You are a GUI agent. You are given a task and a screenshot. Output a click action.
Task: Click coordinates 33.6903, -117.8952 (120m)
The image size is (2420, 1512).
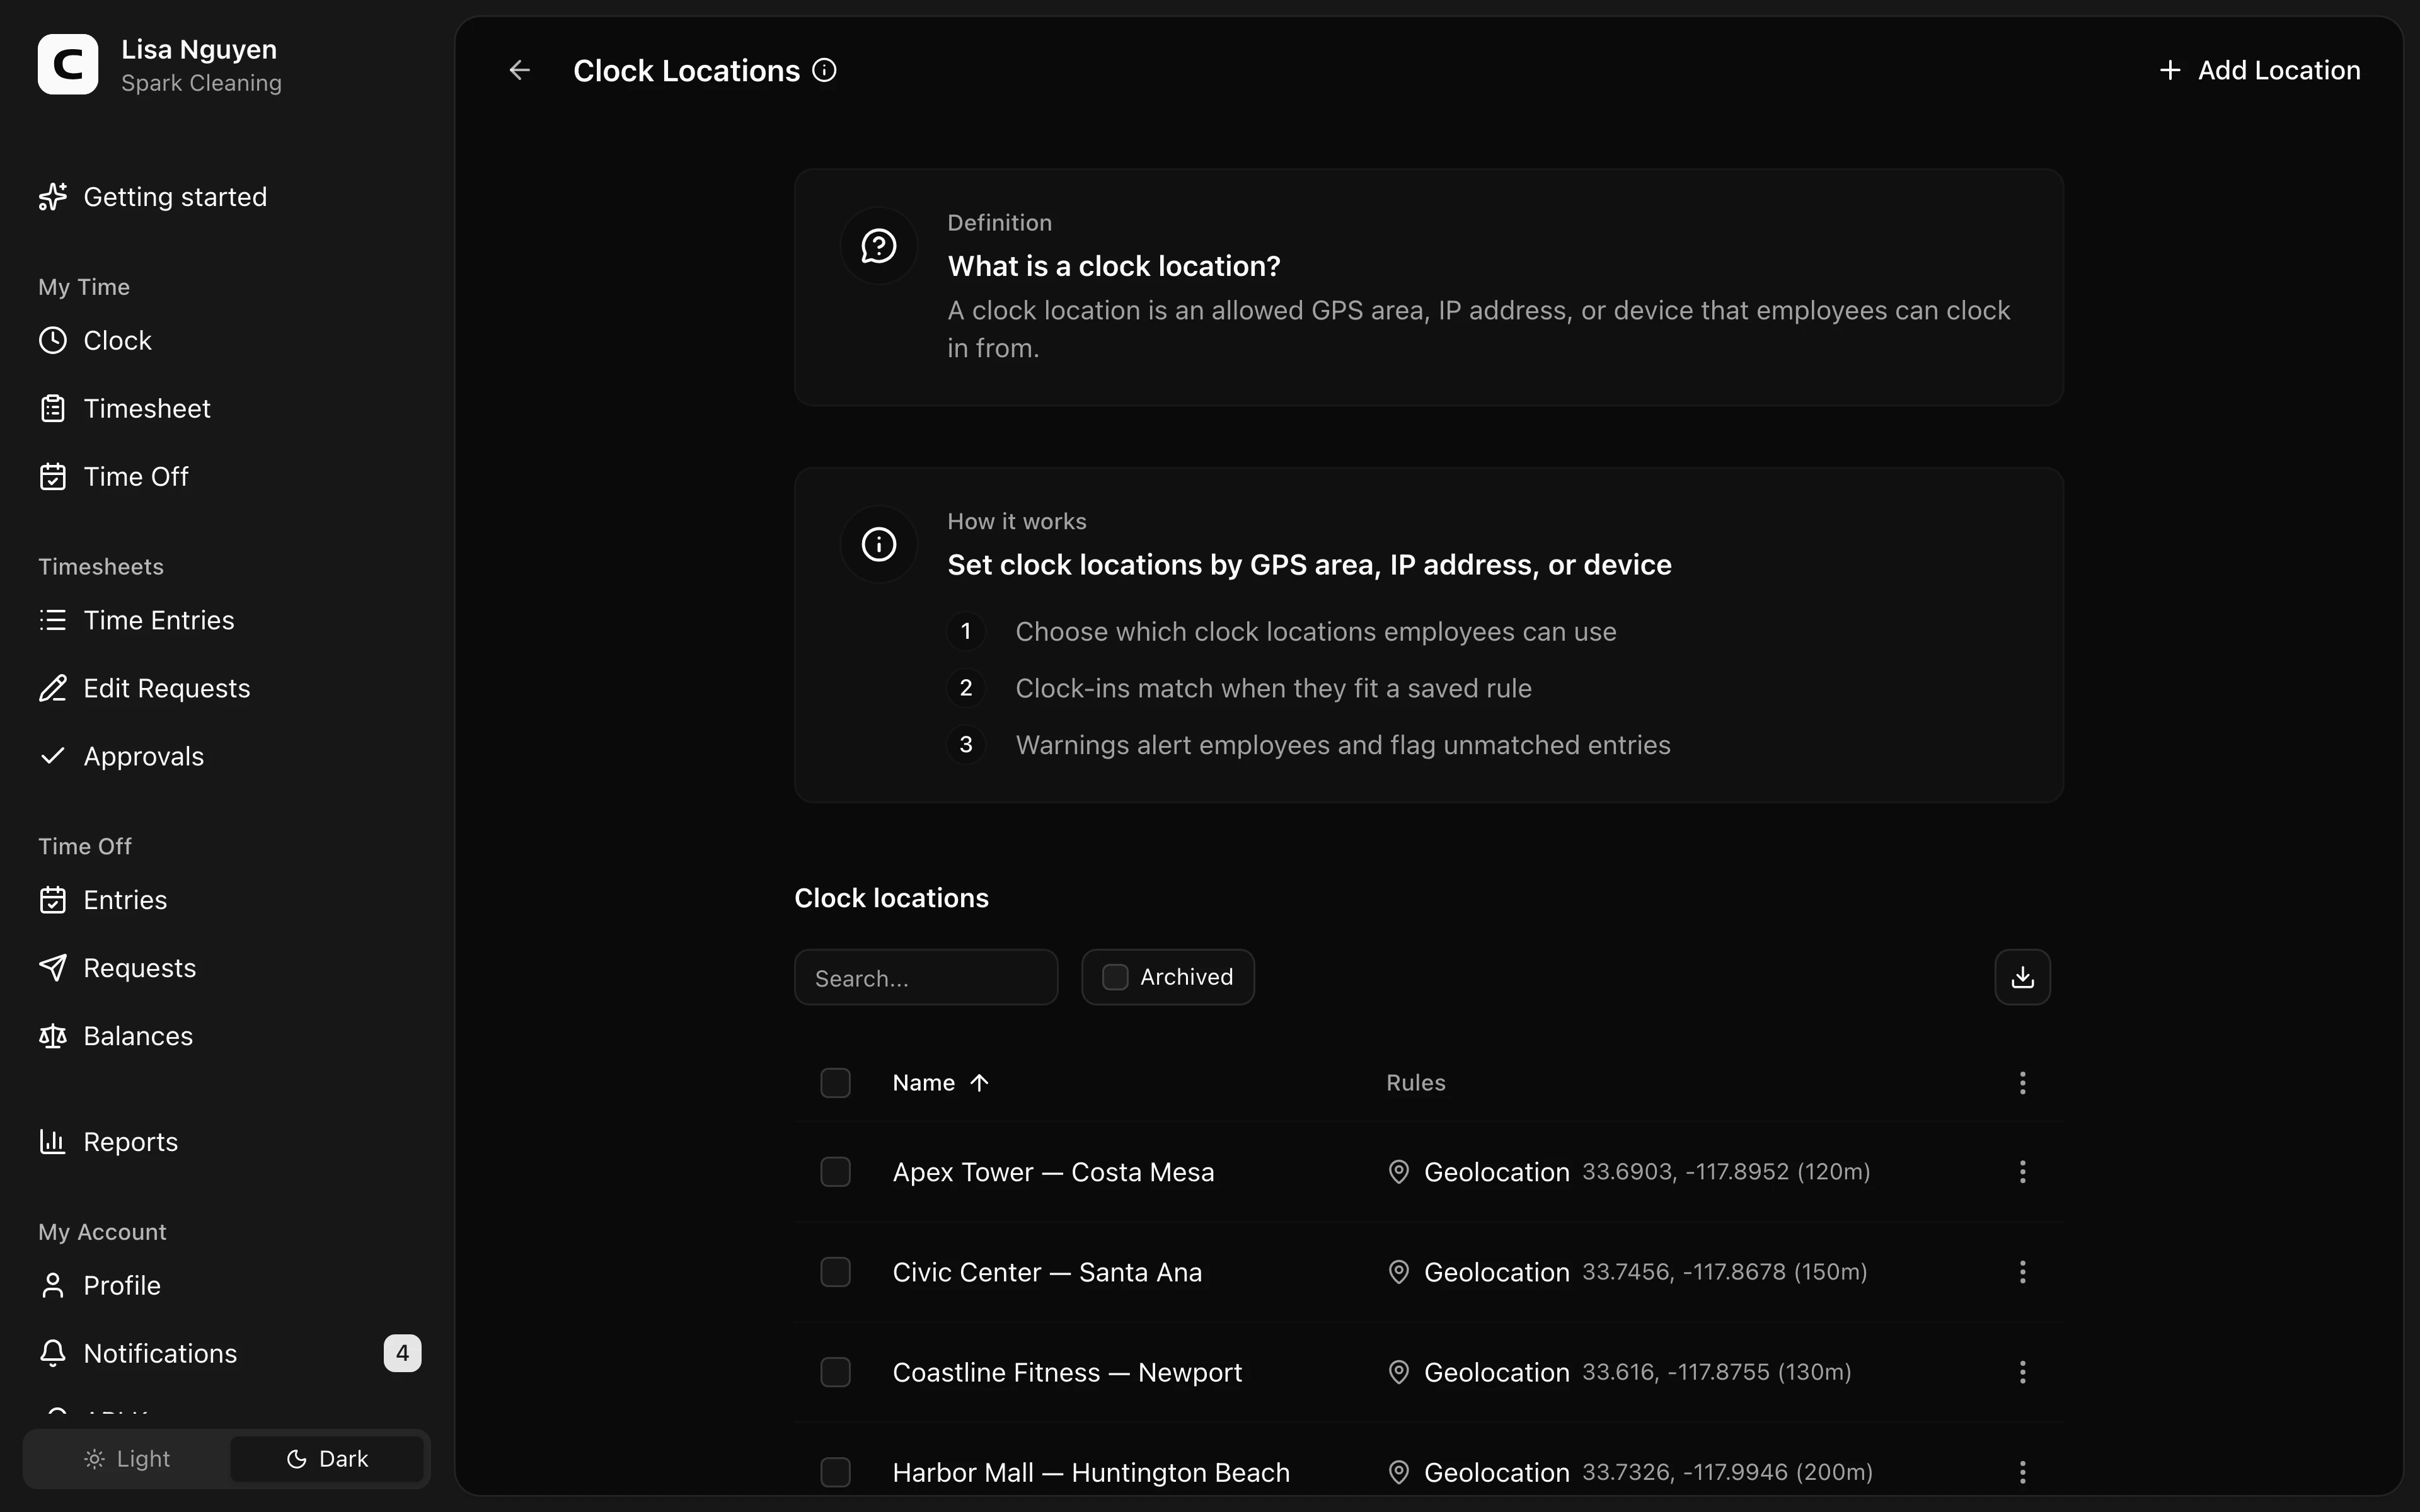[x=1726, y=1172]
